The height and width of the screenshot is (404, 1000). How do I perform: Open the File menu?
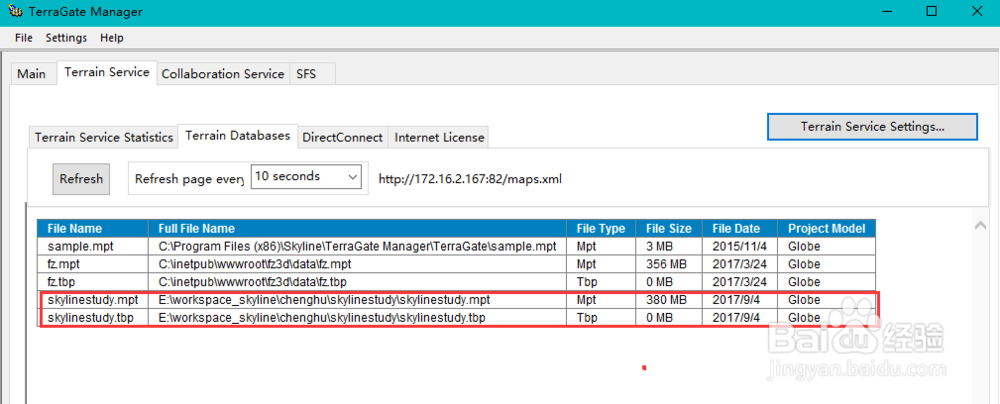click(x=24, y=38)
